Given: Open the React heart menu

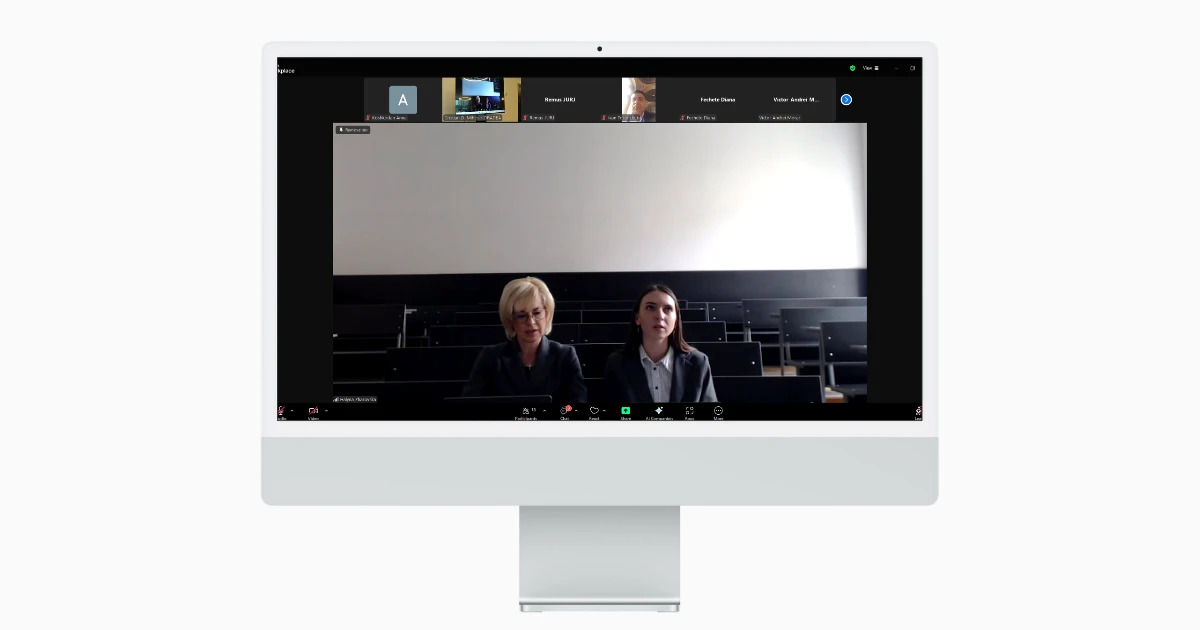Looking at the screenshot, I should pyautogui.click(x=594, y=412).
